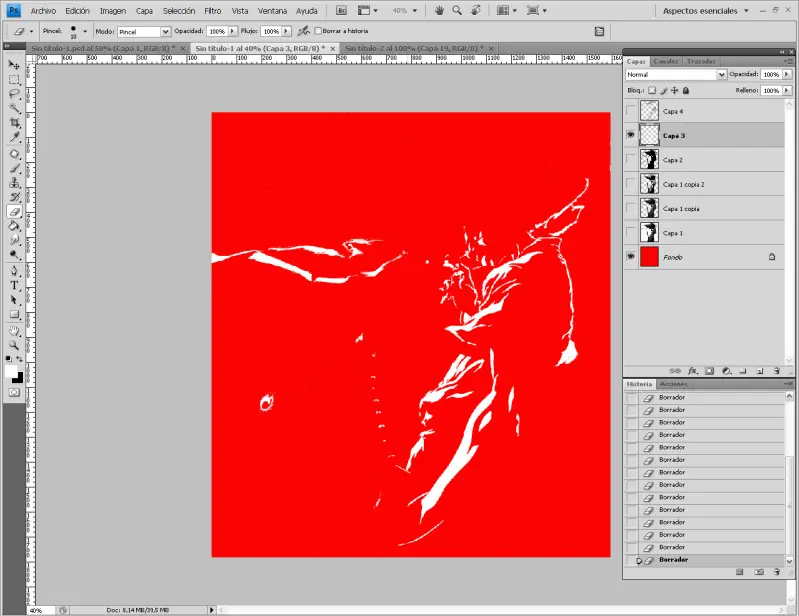Create new snapshot in History panel
This screenshot has height=616, width=799.
[x=759, y=572]
